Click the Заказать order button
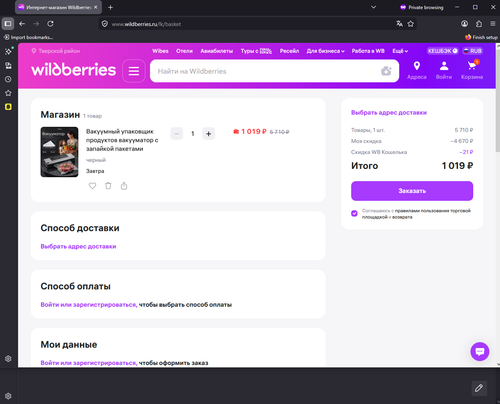The image size is (500, 404). 412,191
